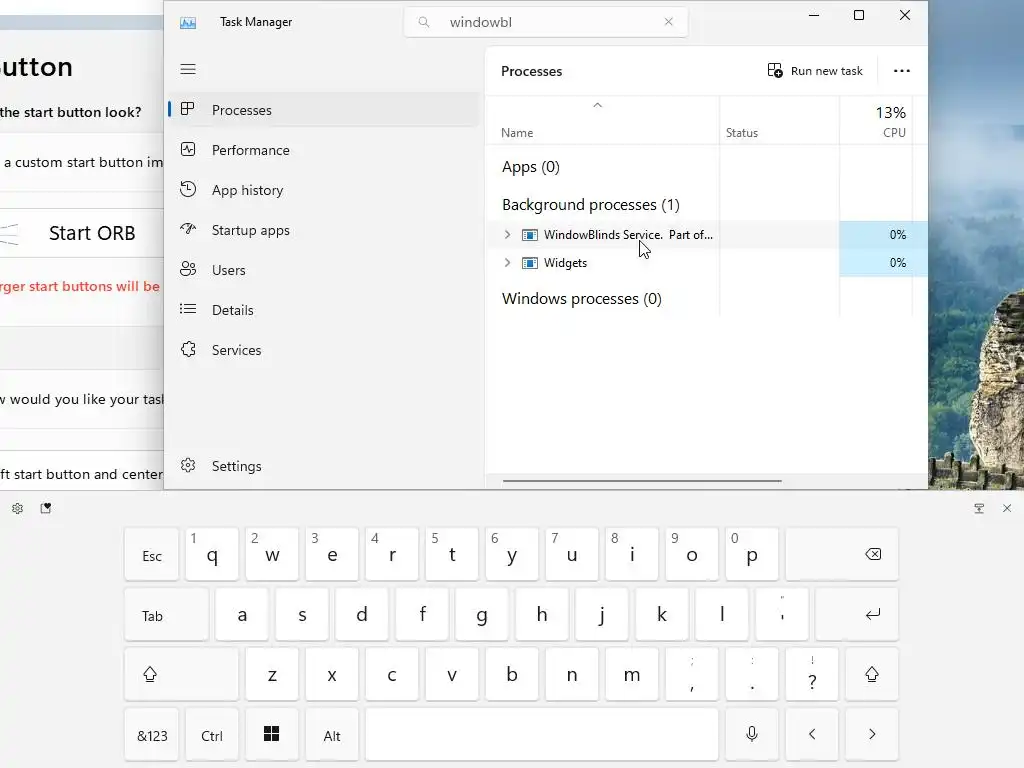
Task: Open the three-dot more options menu
Action: click(902, 71)
